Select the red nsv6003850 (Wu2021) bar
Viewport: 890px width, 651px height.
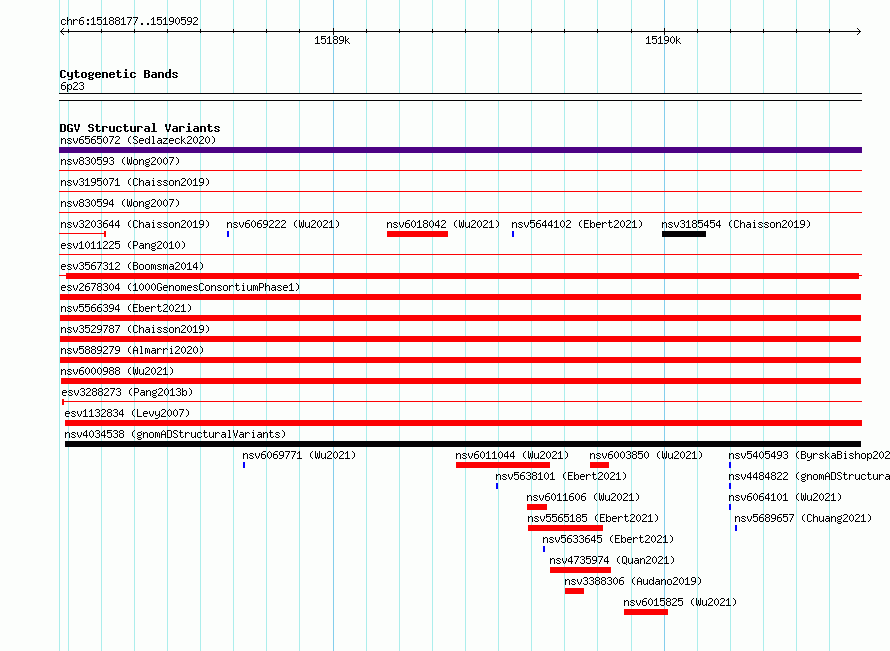(x=599, y=465)
